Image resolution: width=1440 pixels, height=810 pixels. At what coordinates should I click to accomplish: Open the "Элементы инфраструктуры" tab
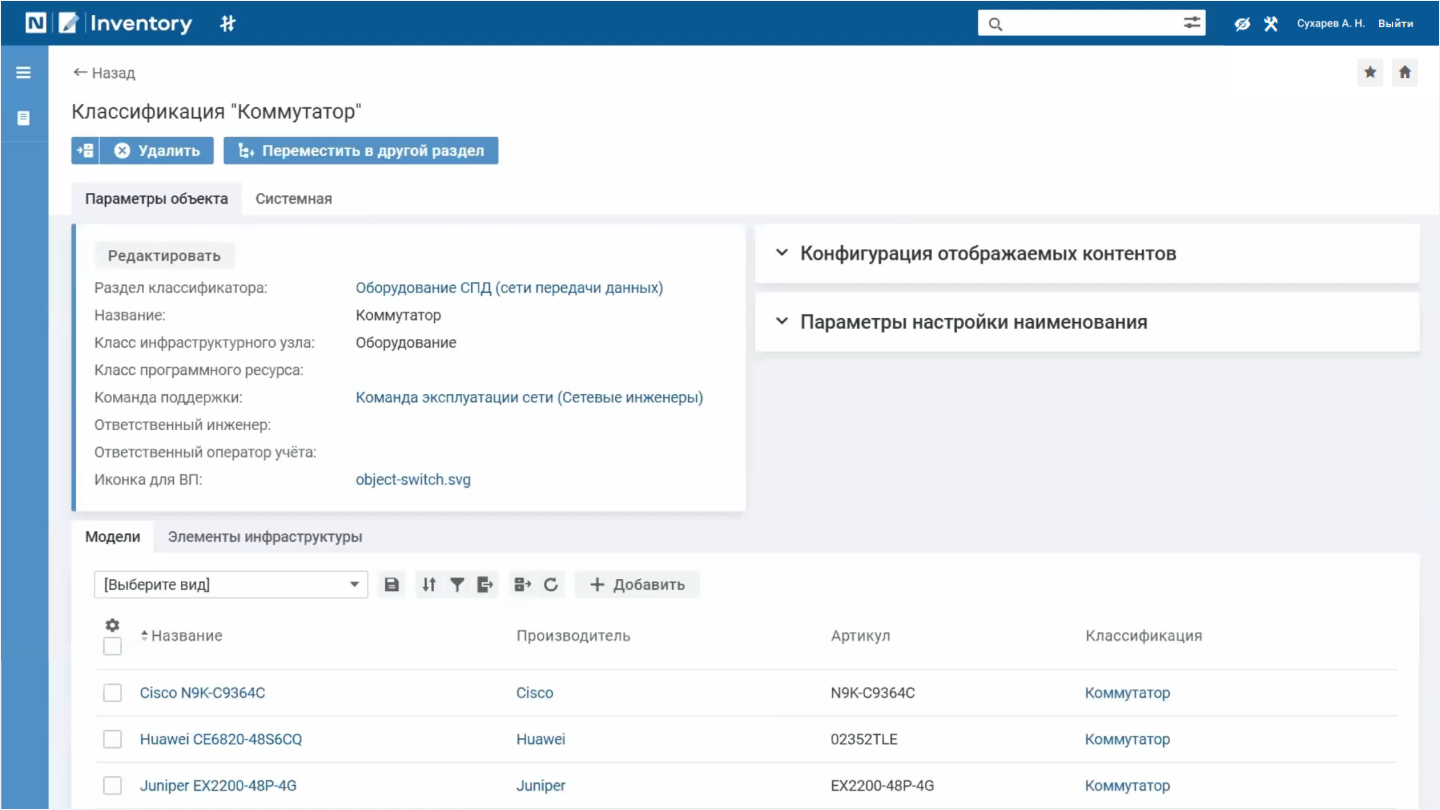coord(265,537)
